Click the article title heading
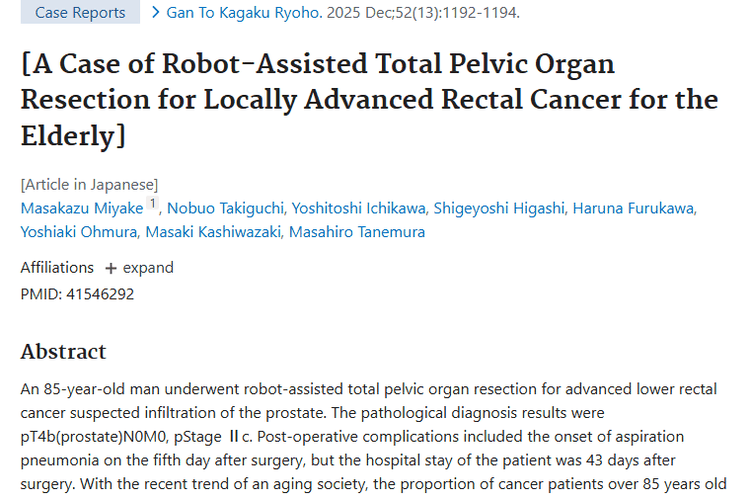 (369, 100)
